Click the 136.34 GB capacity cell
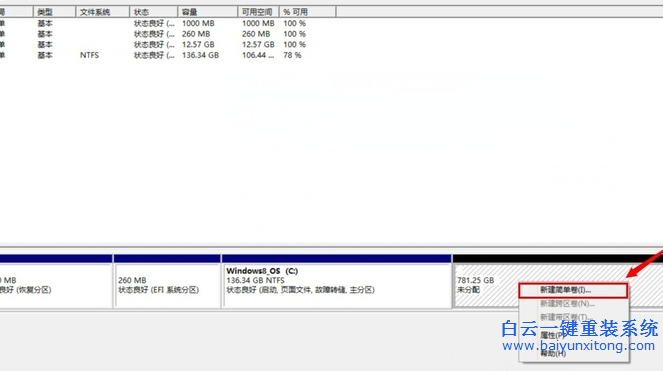 200,55
